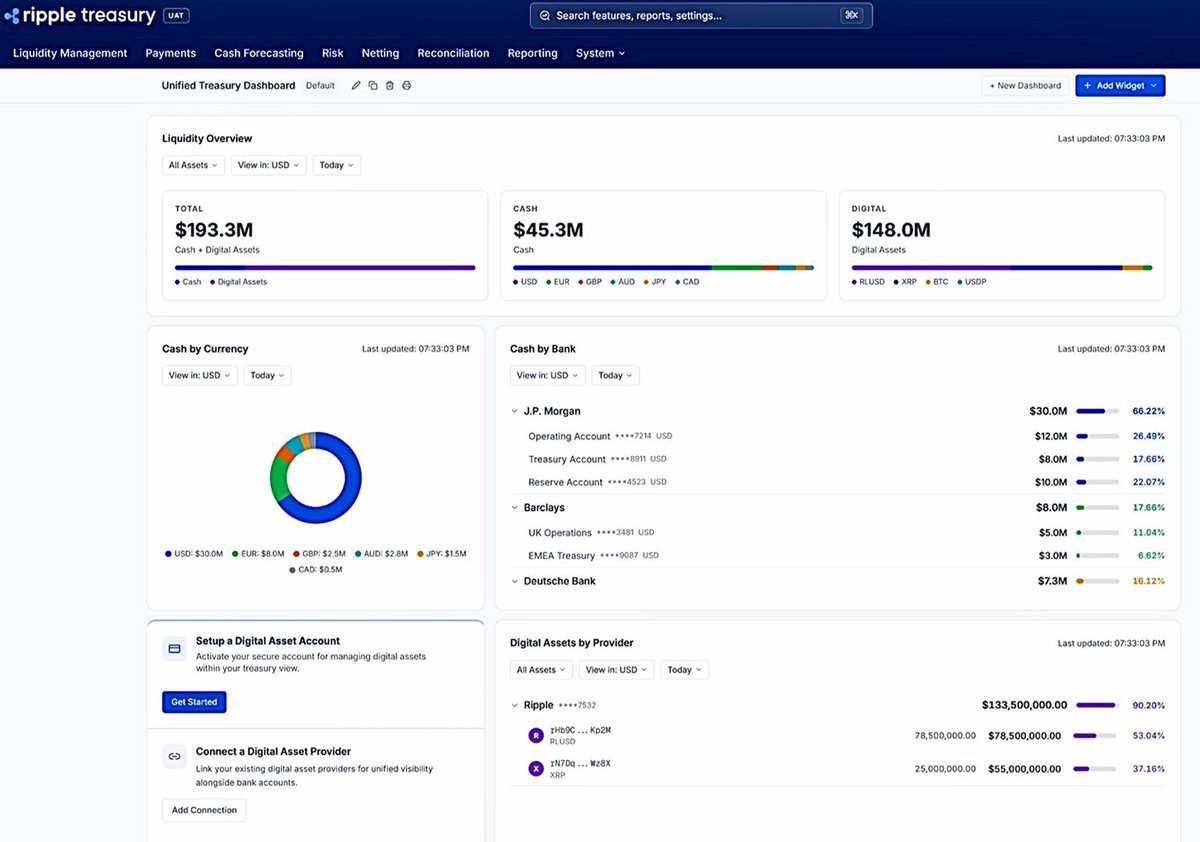This screenshot has height=842, width=1200.
Task: Expand the Deutsche Bank group
Action: 514,582
